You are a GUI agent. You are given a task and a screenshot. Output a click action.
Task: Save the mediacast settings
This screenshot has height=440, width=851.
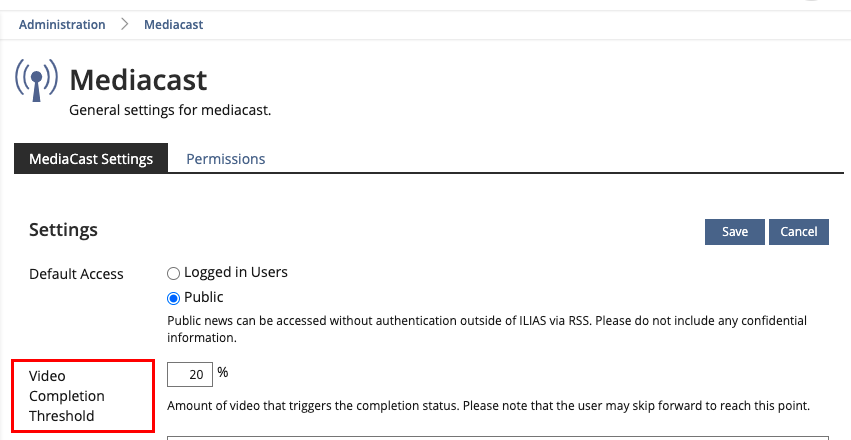734,232
